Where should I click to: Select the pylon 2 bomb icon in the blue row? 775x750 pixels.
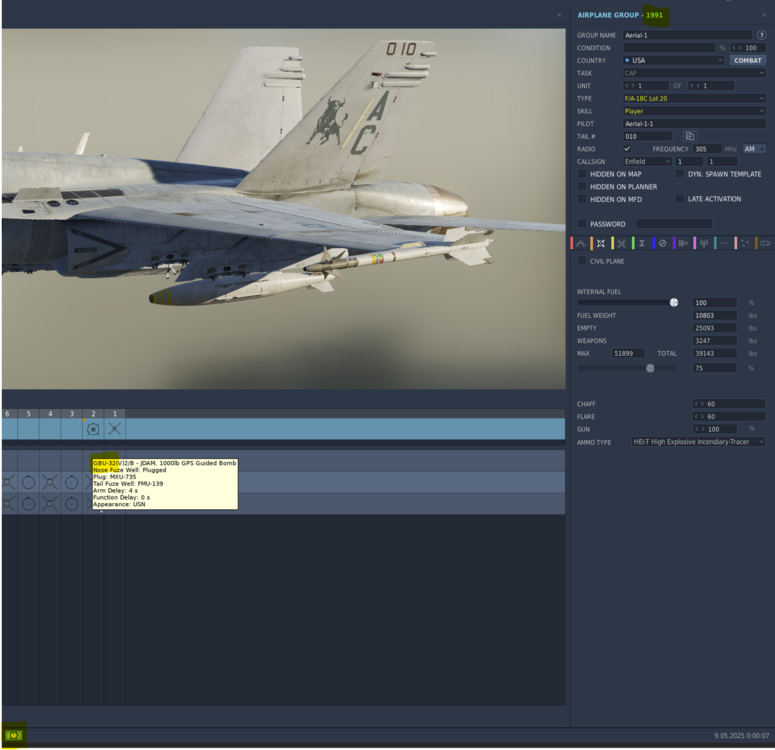pos(93,429)
